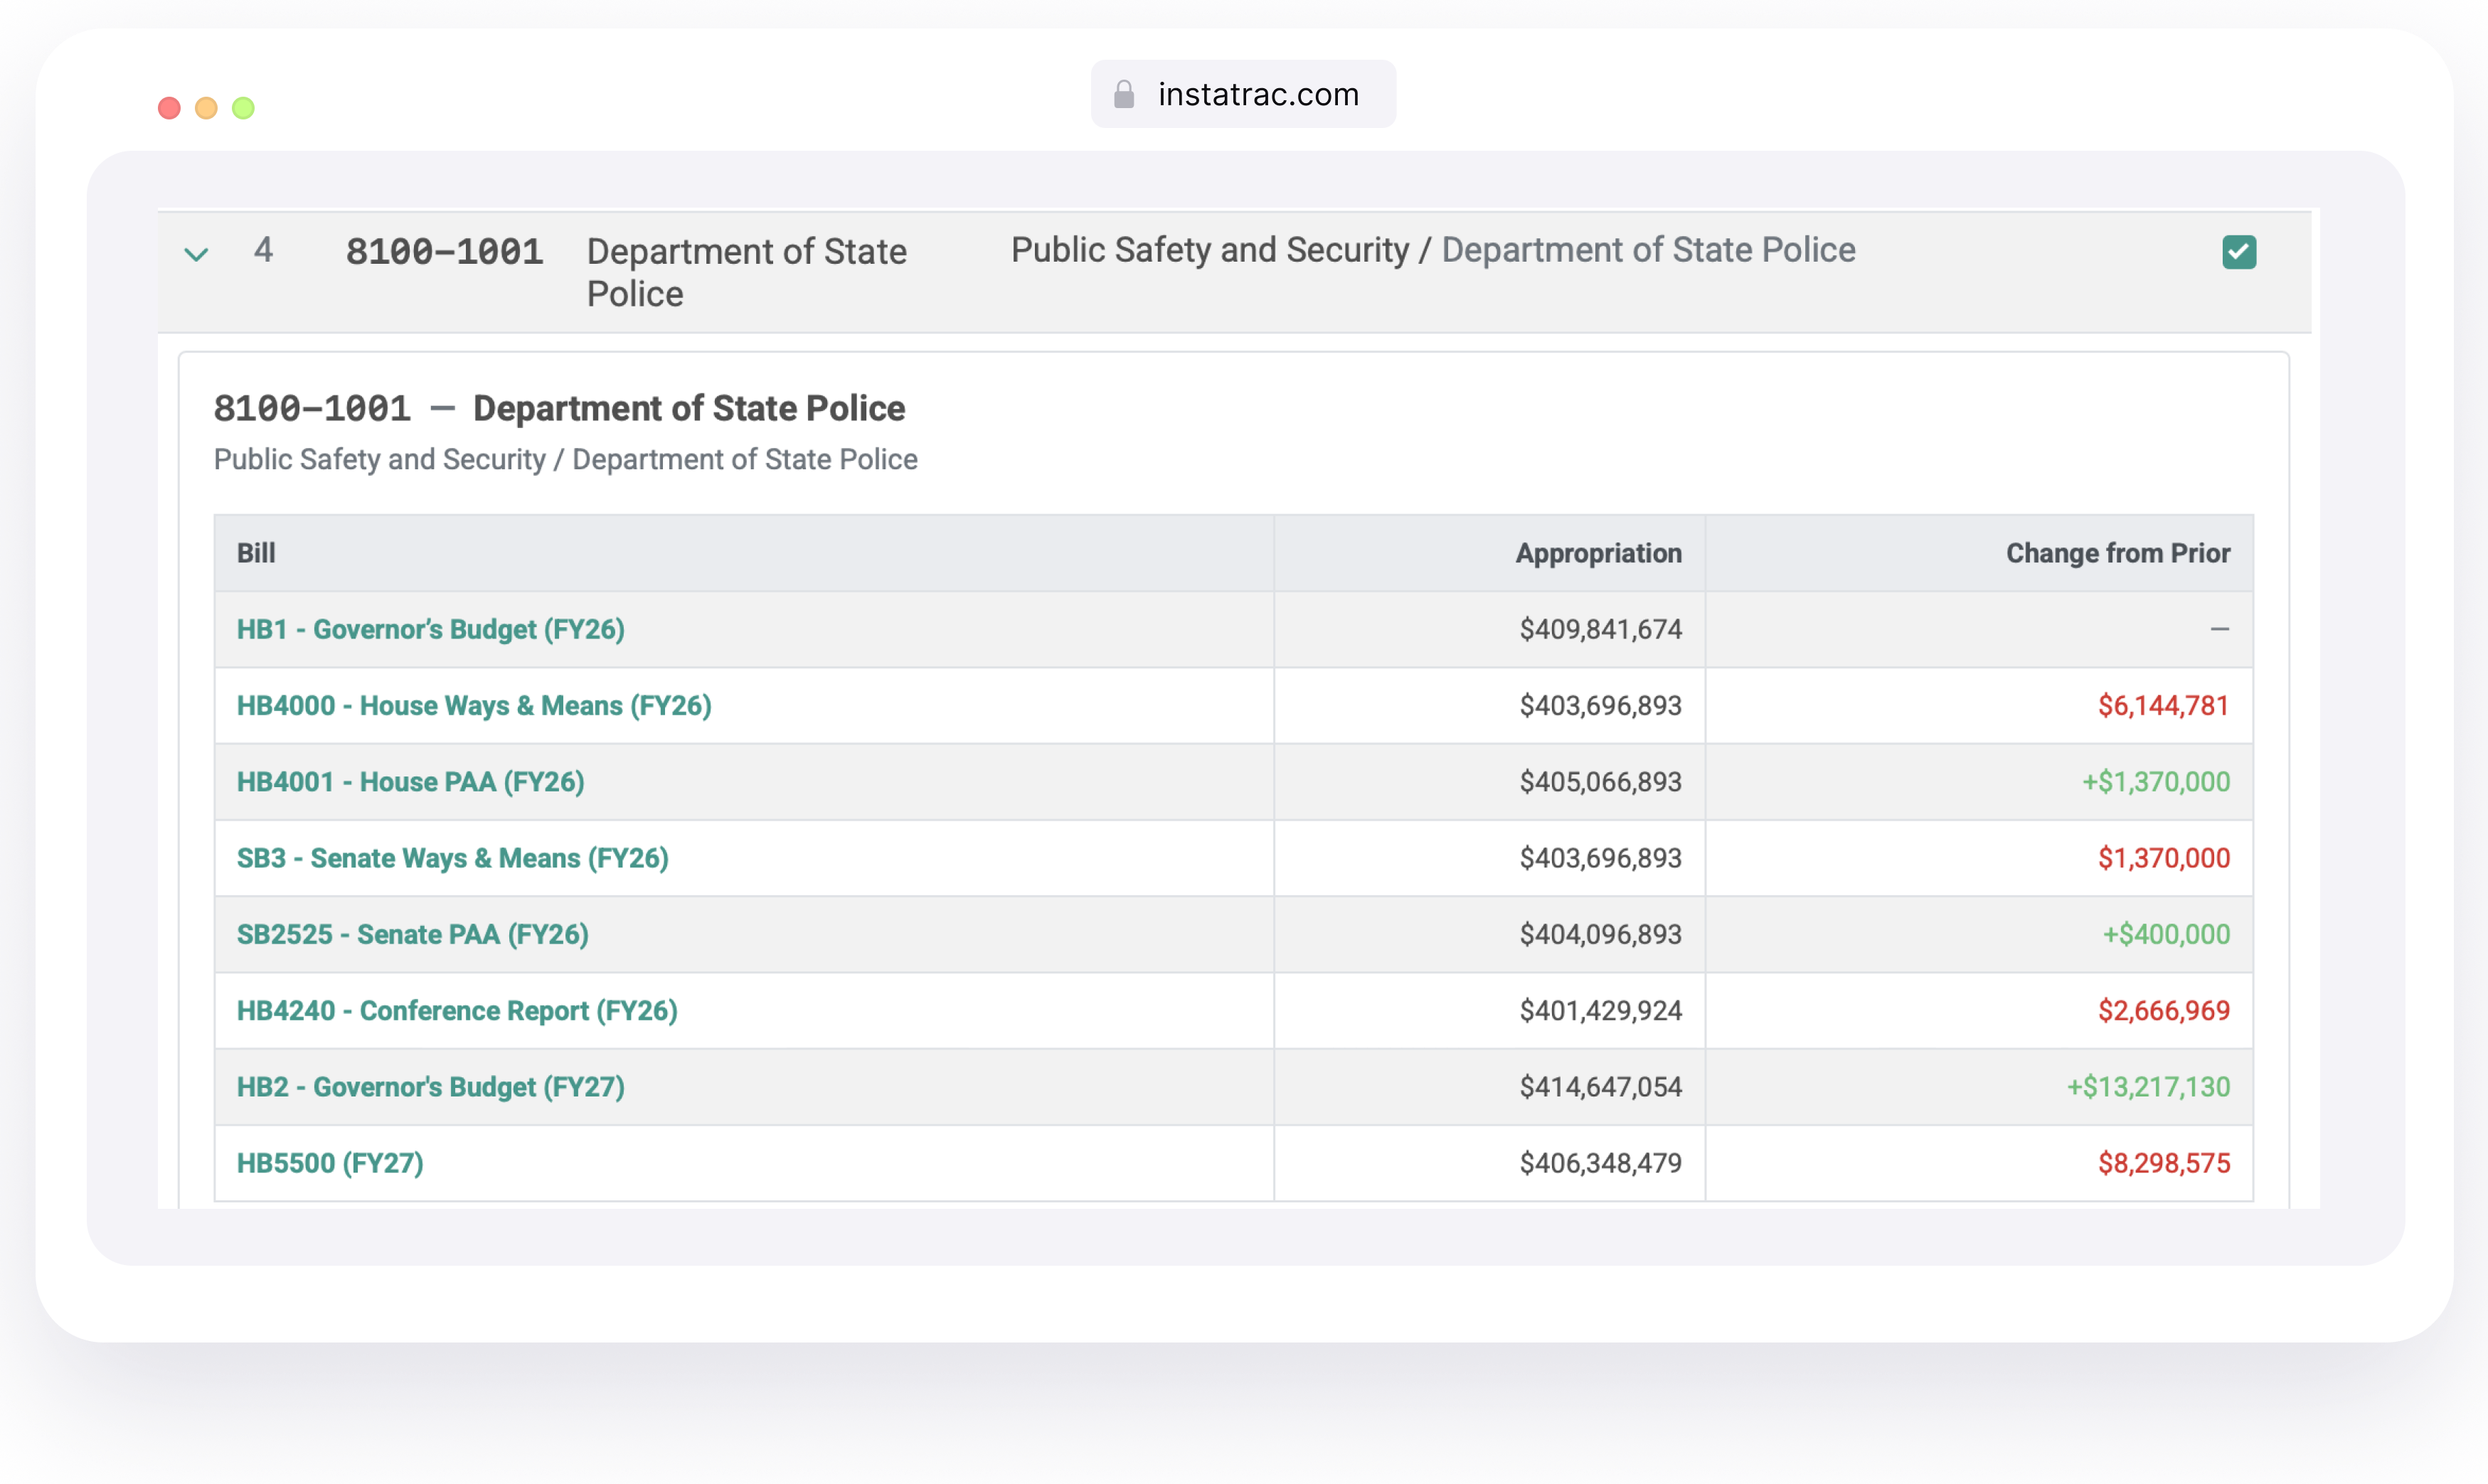Open HB1 - Governor's Budget (FY26) link

pyautogui.click(x=431, y=629)
